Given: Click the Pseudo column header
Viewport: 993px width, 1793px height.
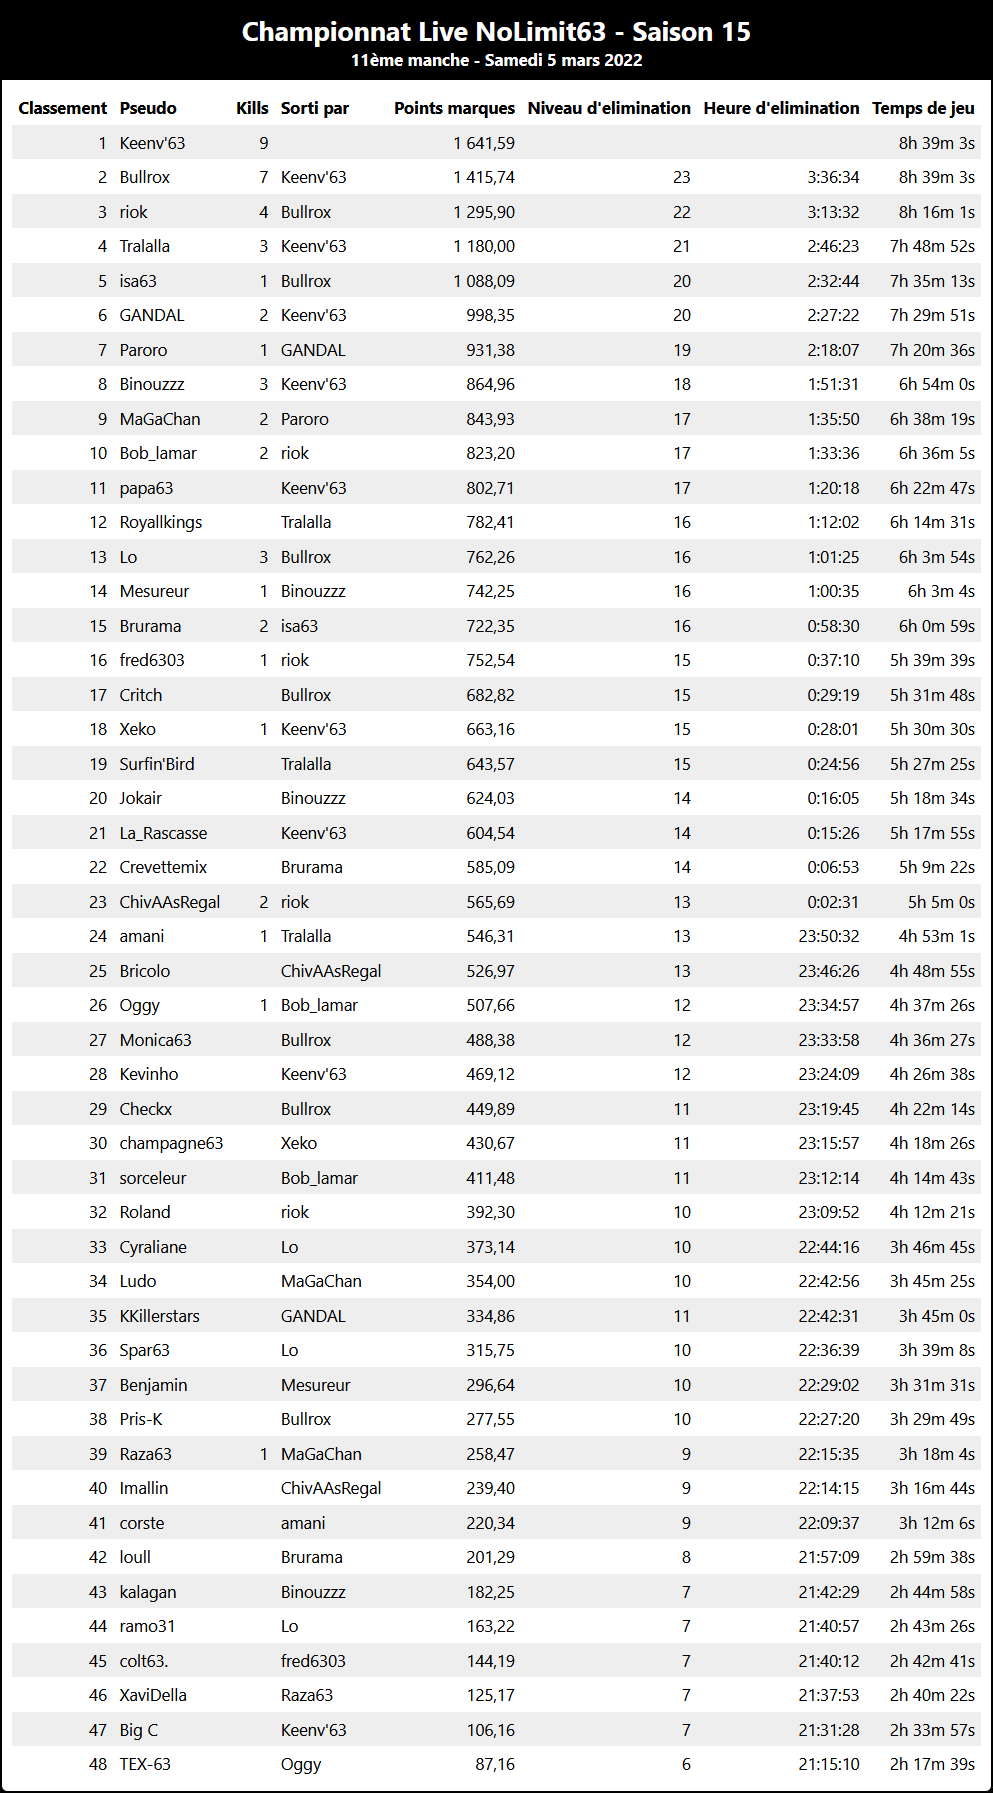Looking at the screenshot, I should [148, 108].
